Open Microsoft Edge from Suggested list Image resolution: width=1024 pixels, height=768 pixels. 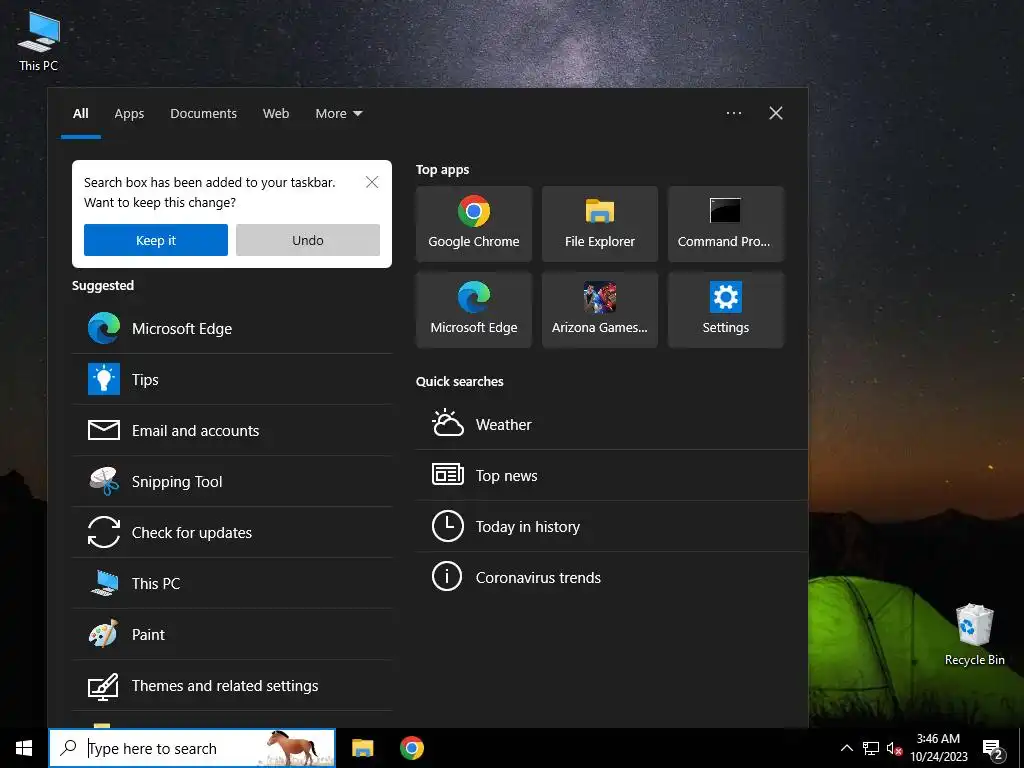pos(232,328)
